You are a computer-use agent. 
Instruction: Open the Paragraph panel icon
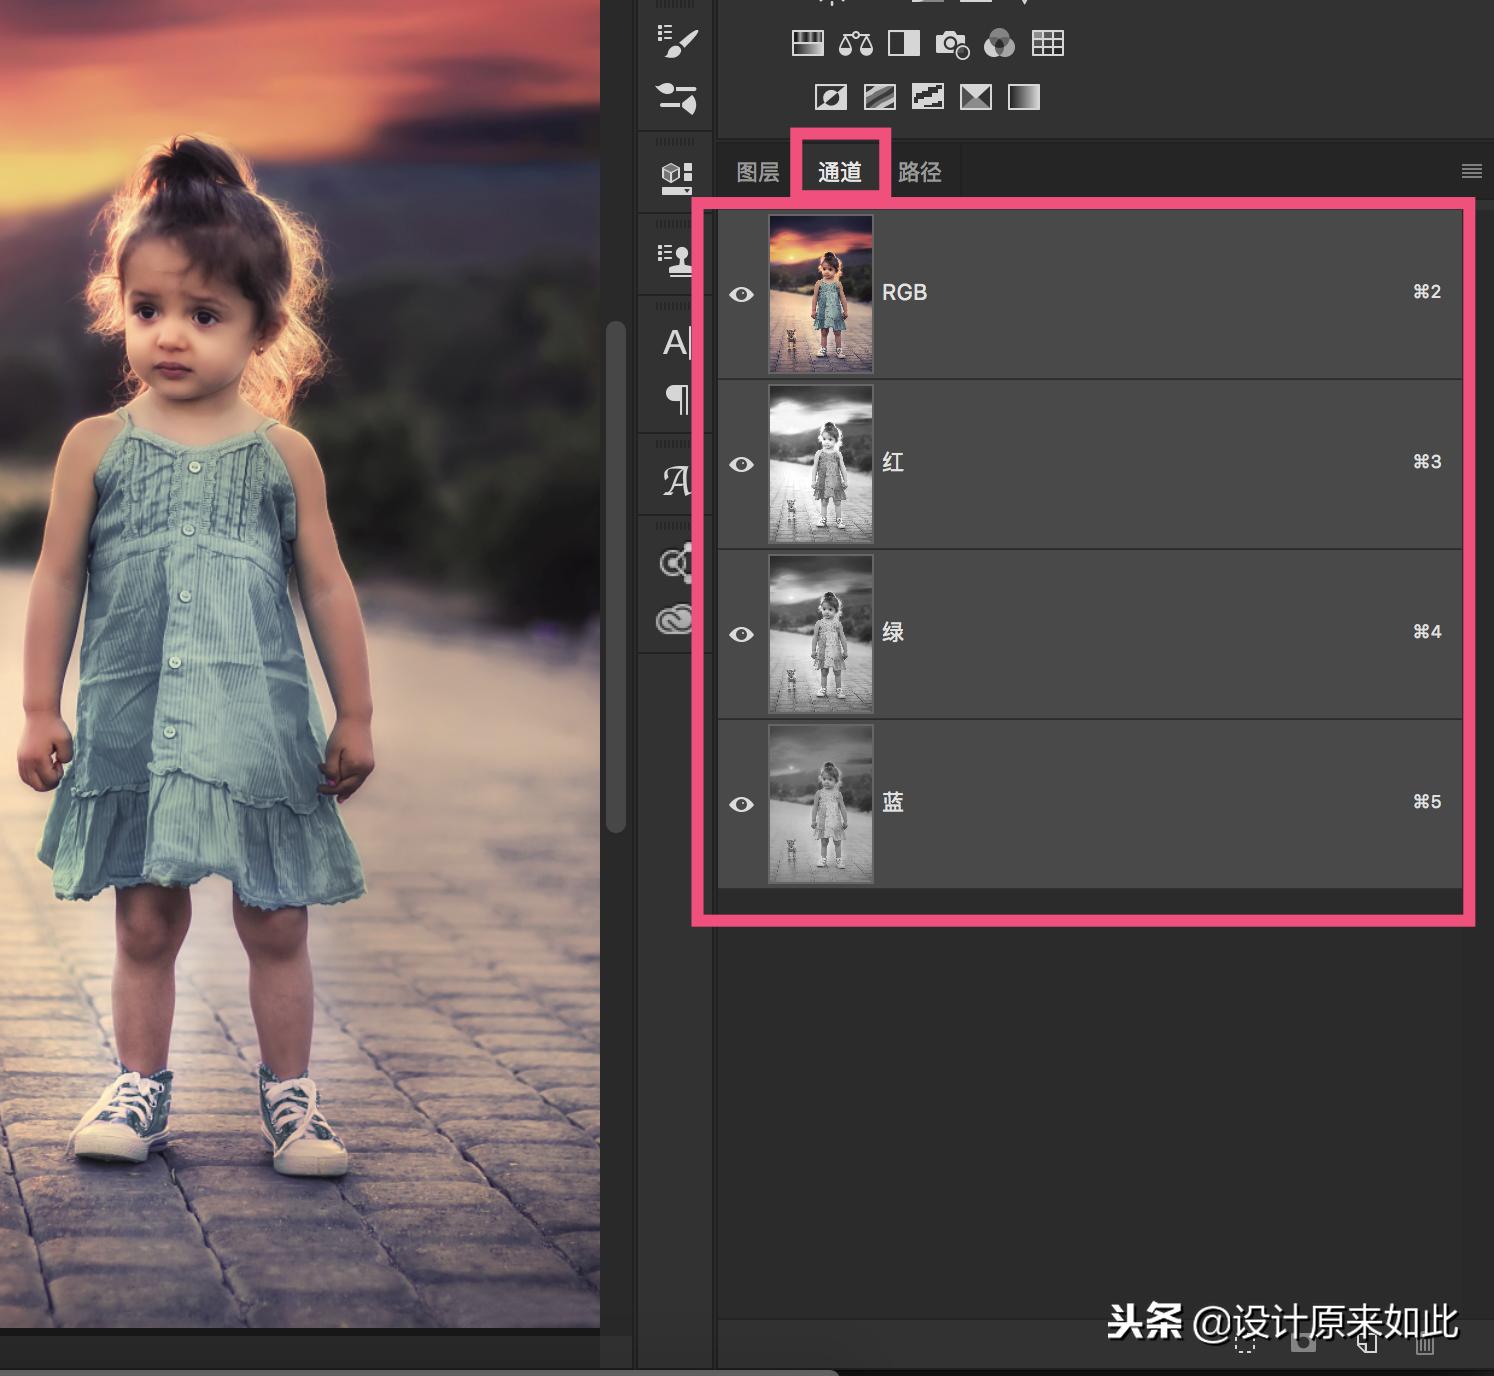click(x=677, y=399)
